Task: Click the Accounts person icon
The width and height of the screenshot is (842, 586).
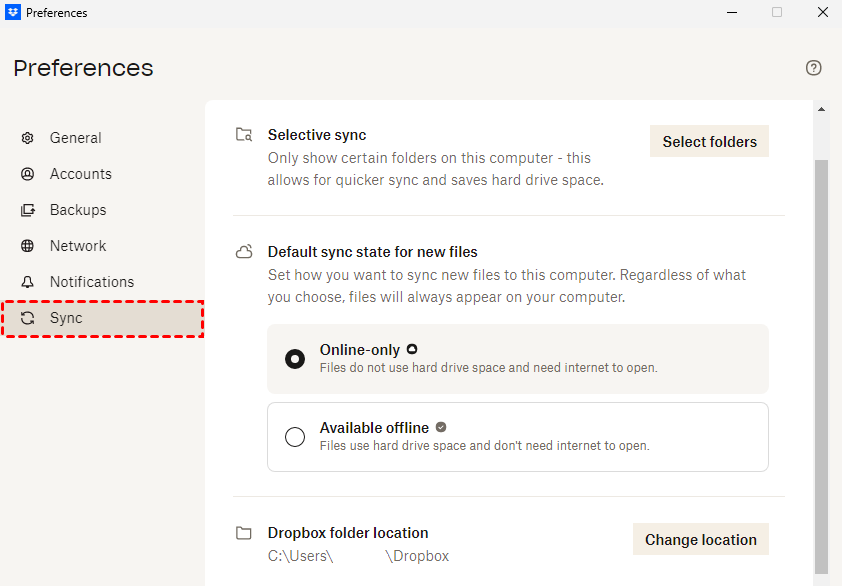Action: coord(28,174)
